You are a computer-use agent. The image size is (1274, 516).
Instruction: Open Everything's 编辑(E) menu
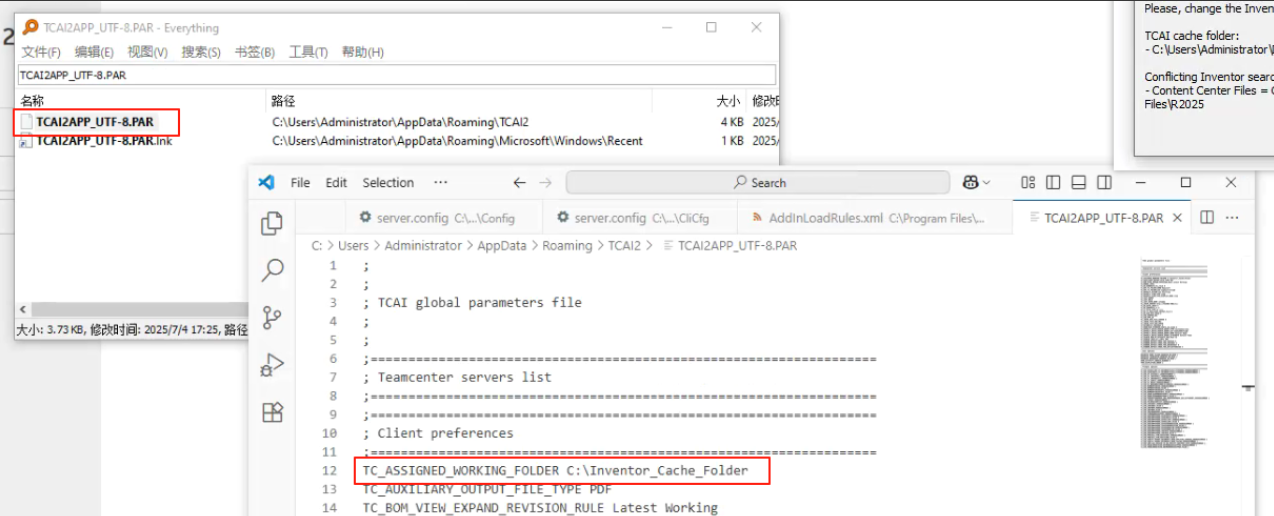(94, 52)
